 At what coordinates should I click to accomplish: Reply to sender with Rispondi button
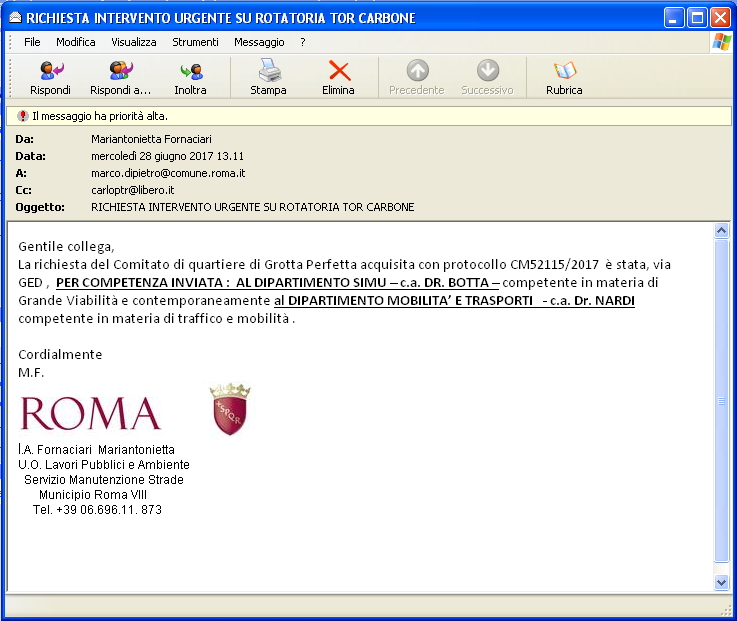click(x=50, y=78)
